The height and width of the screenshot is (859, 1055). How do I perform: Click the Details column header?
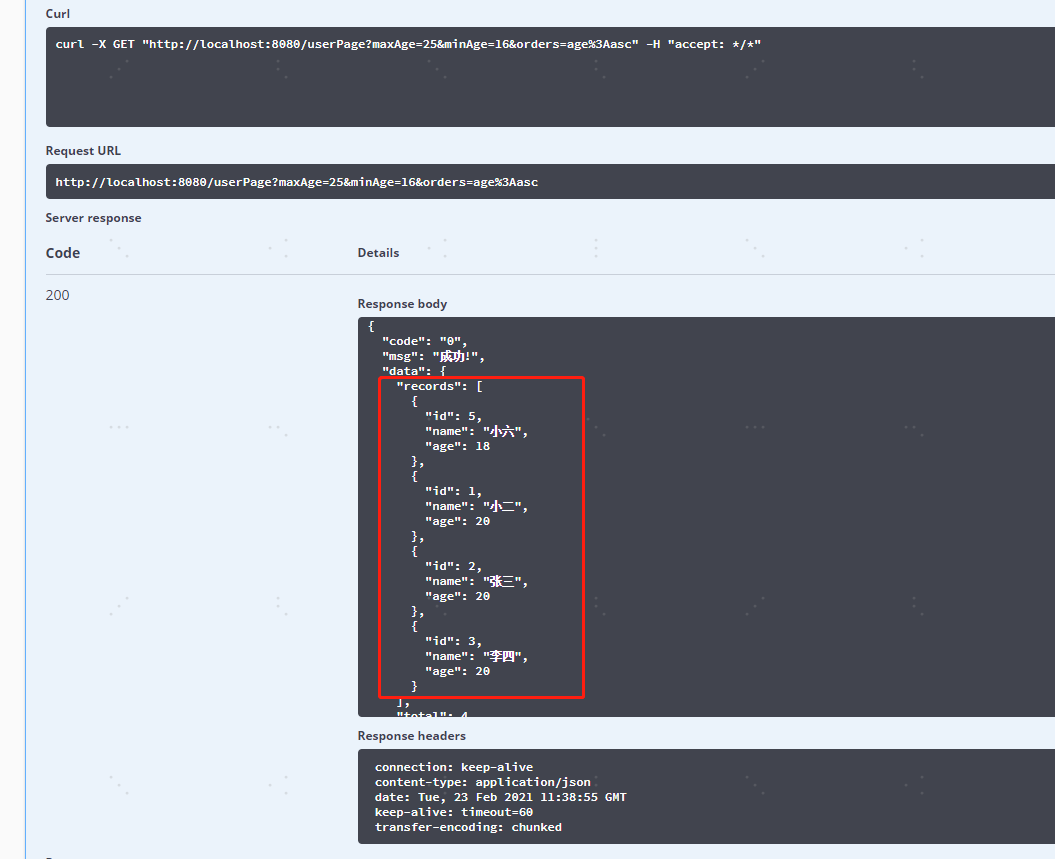coord(378,253)
